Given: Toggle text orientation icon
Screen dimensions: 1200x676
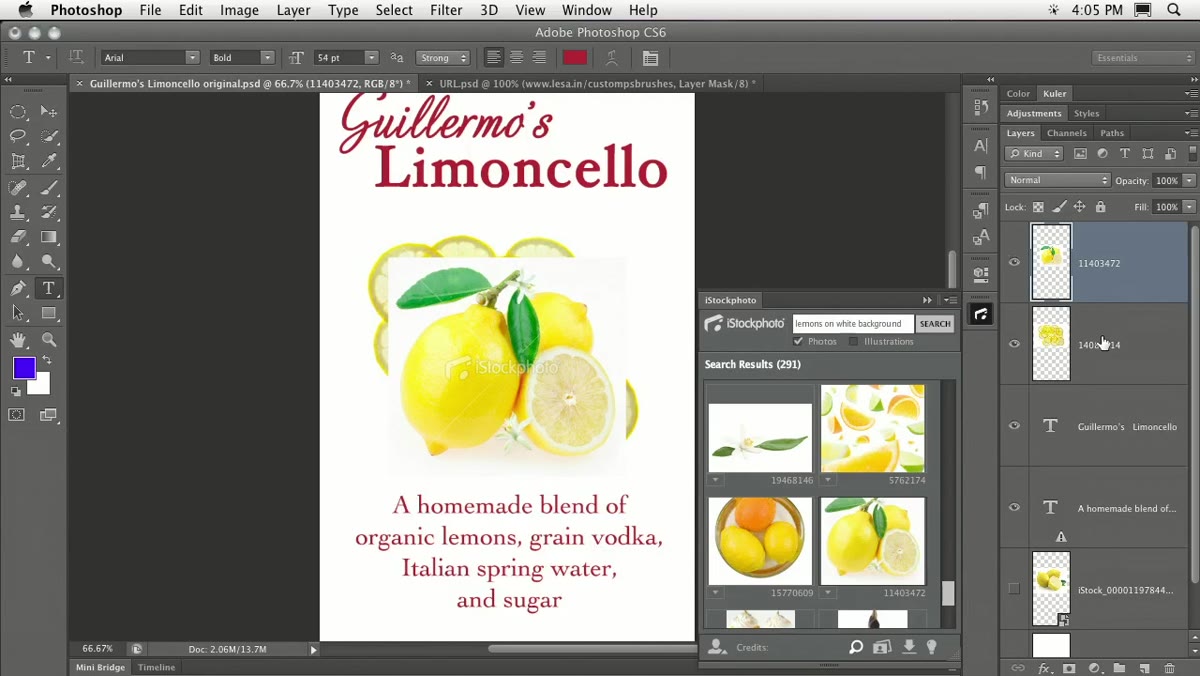Looking at the screenshot, I should (76, 58).
